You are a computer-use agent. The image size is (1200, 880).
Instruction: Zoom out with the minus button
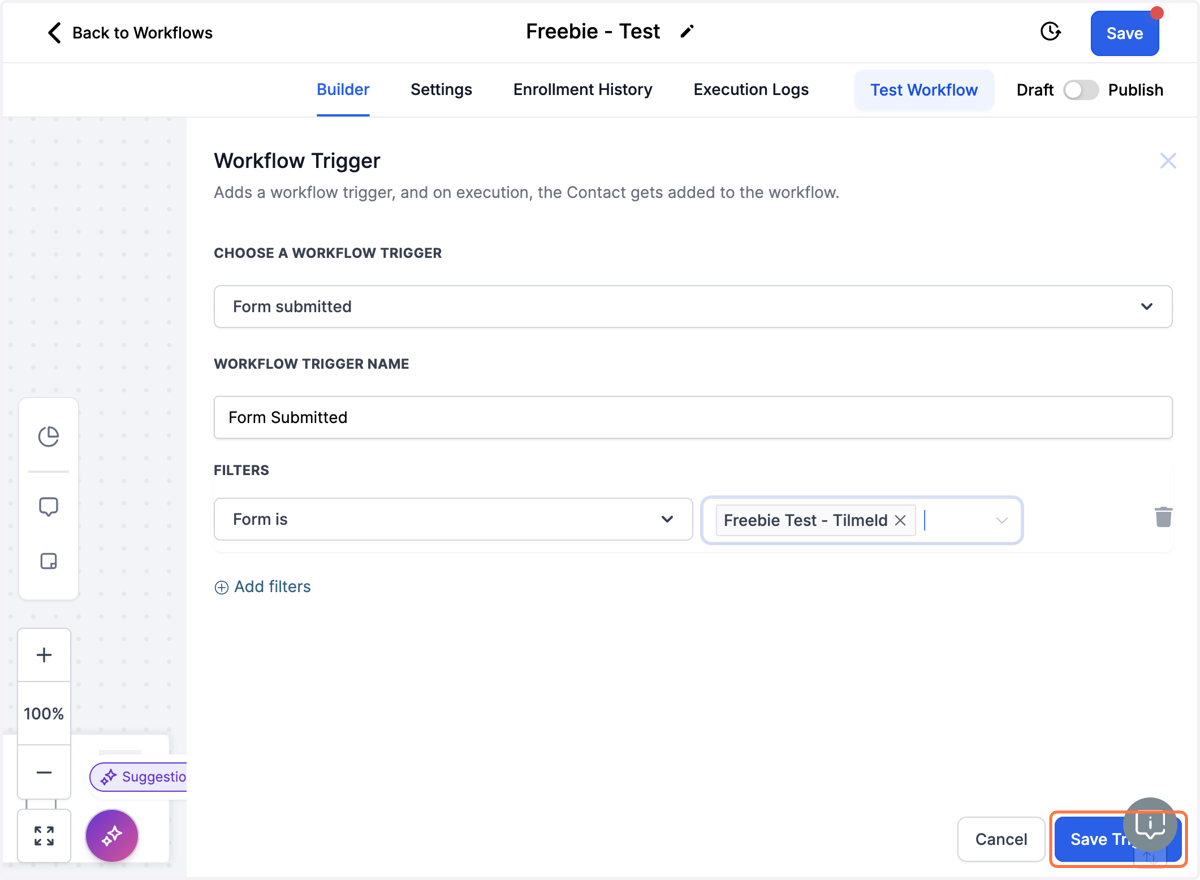[x=44, y=772]
